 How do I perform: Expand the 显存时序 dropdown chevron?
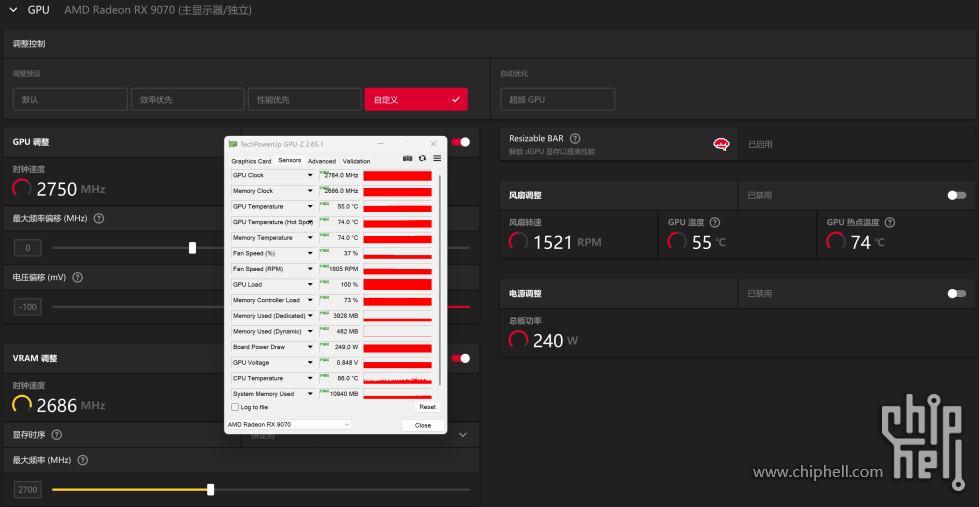[x=463, y=435]
